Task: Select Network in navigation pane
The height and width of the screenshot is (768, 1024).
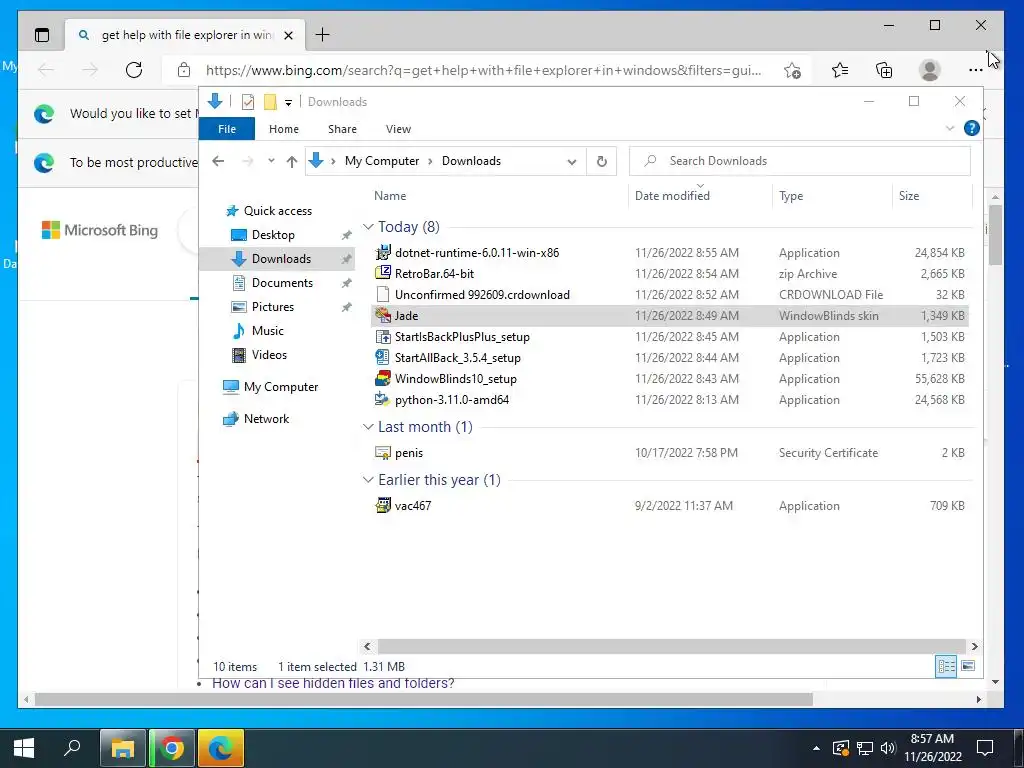Action: pos(266,419)
